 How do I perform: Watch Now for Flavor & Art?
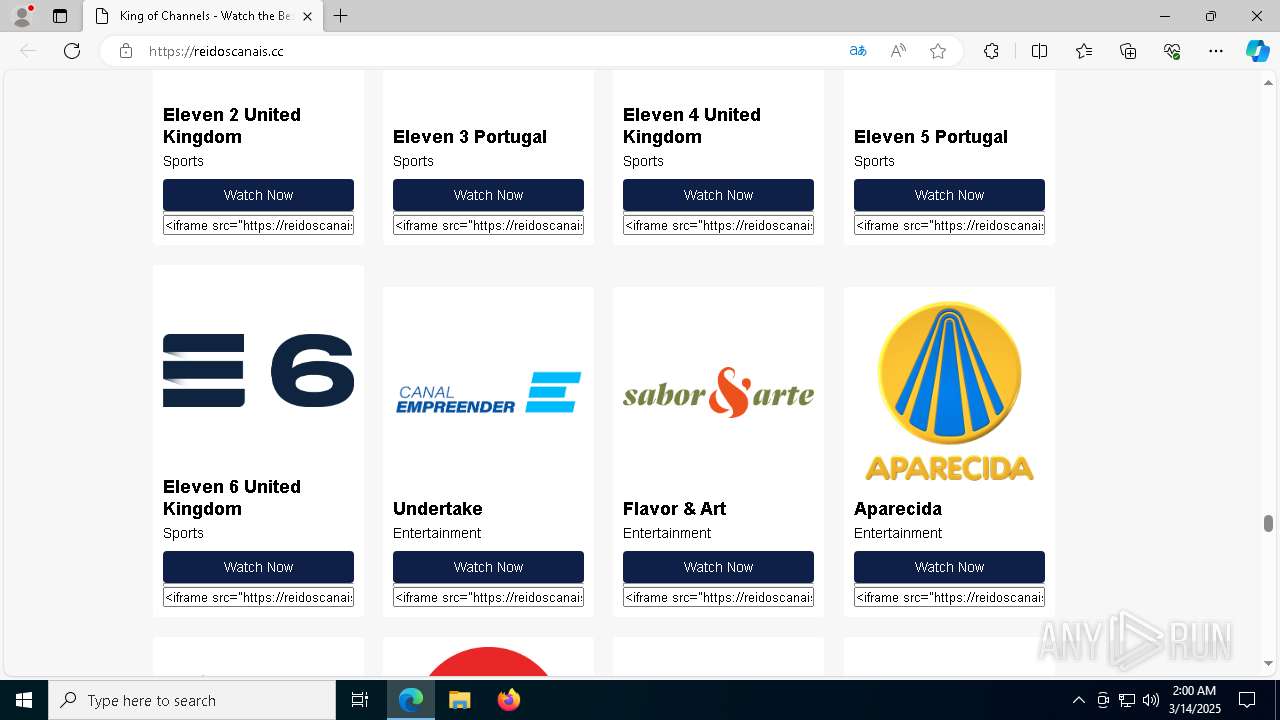point(718,567)
